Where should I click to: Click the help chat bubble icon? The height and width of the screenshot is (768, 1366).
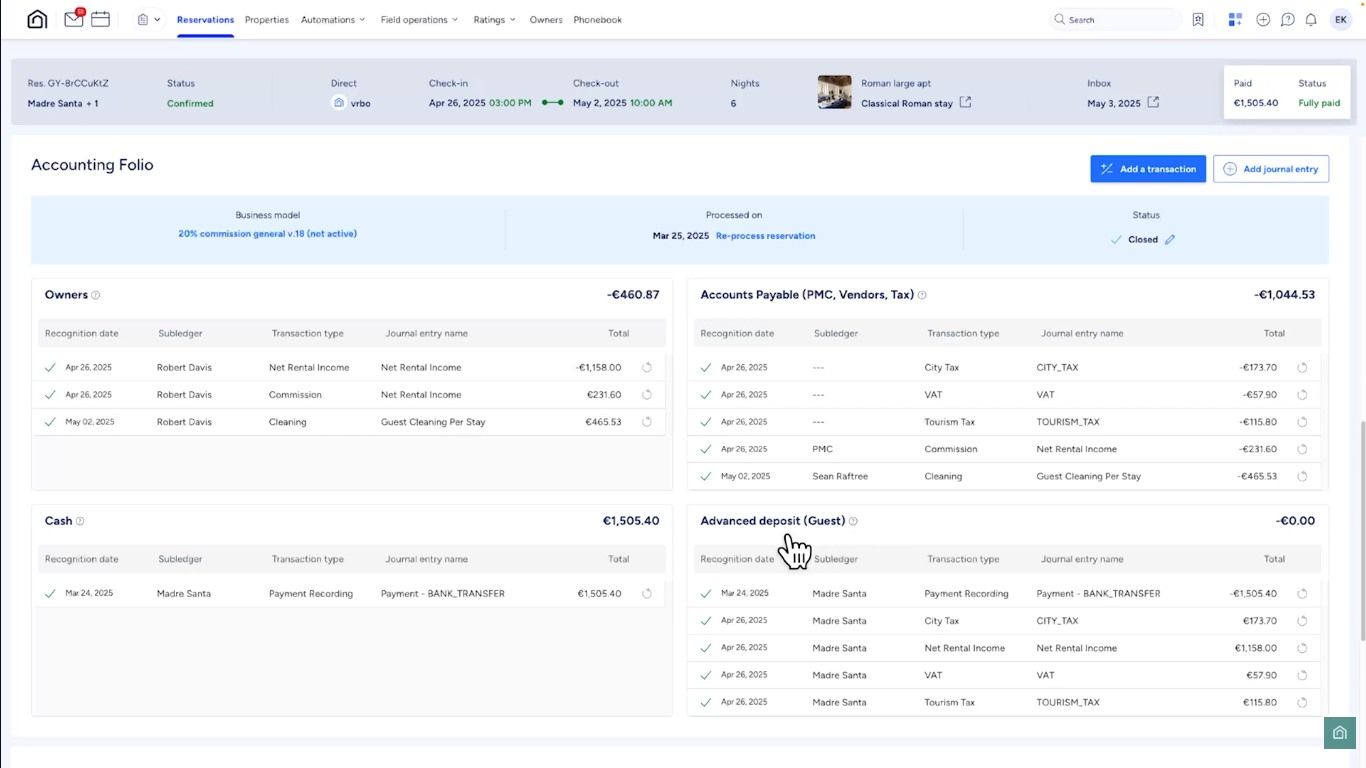point(1288,20)
